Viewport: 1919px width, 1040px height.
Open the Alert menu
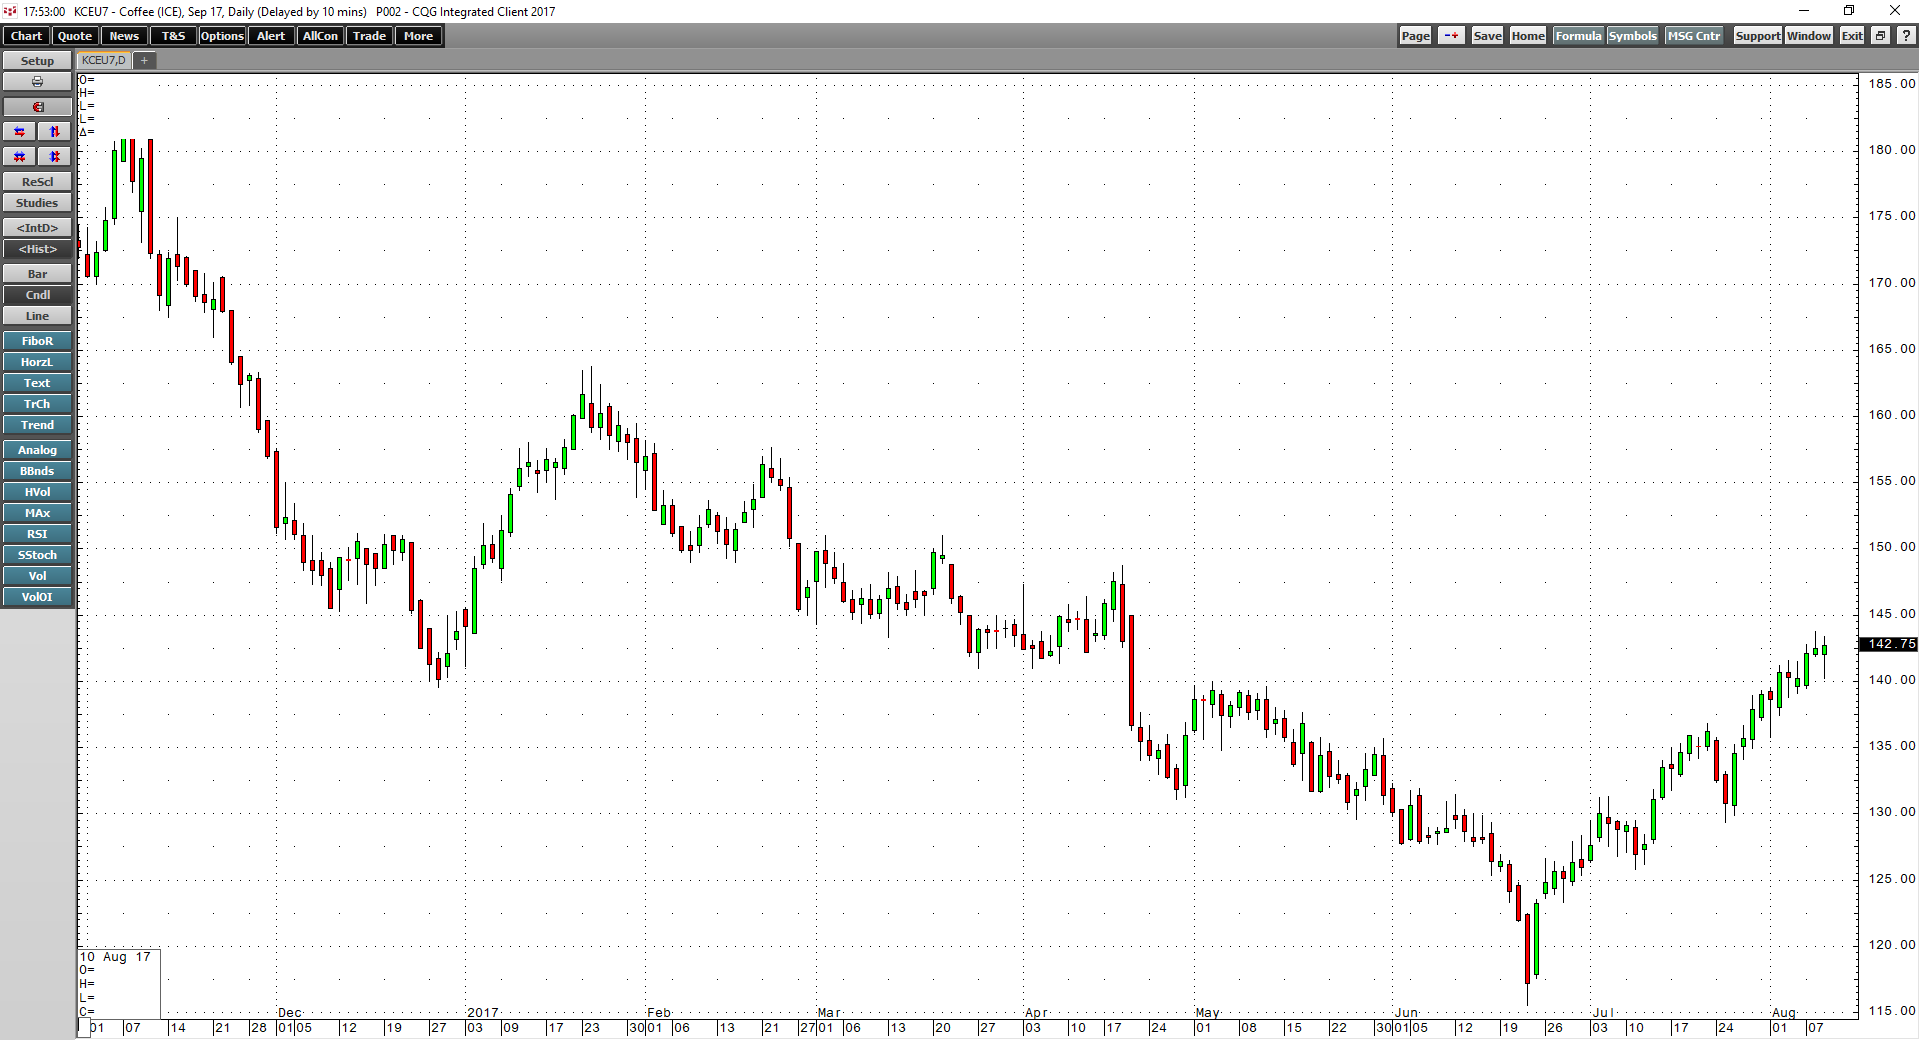(271, 36)
